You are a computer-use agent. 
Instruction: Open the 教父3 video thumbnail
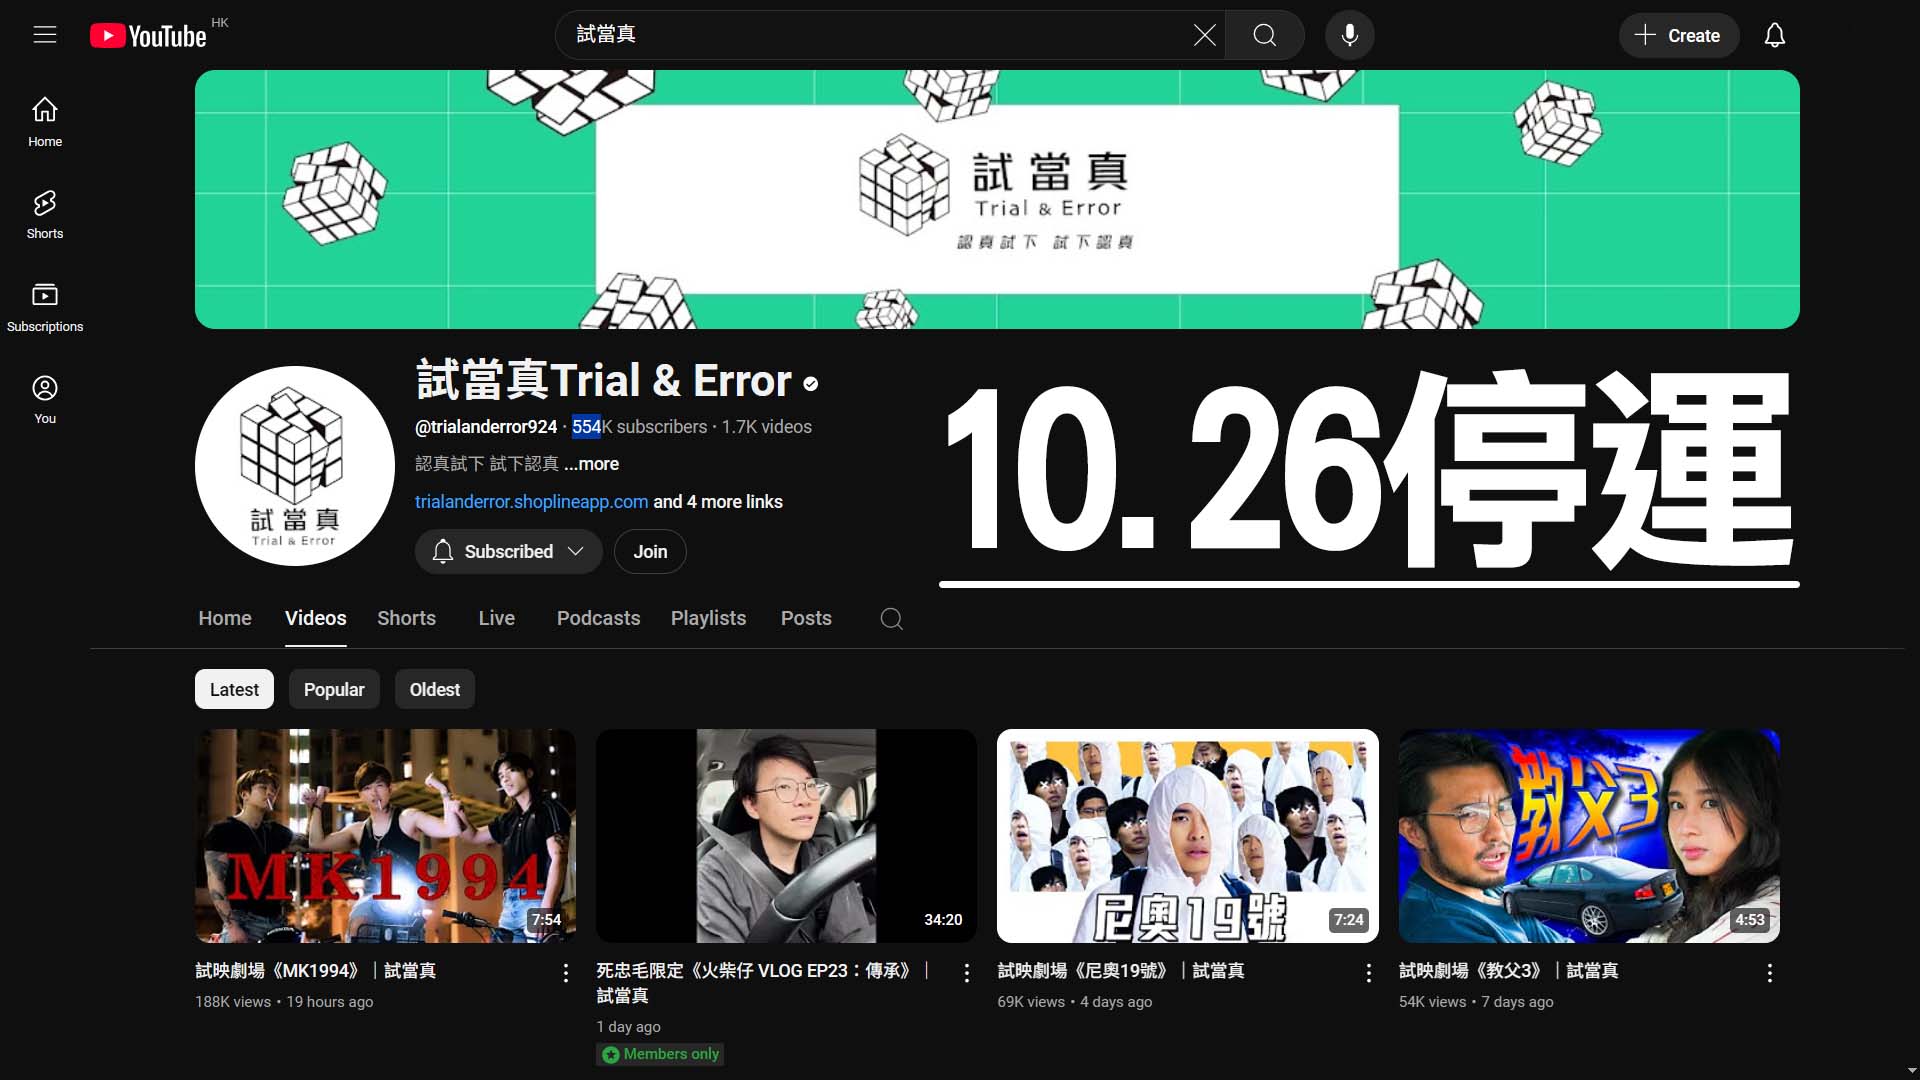pos(1588,836)
